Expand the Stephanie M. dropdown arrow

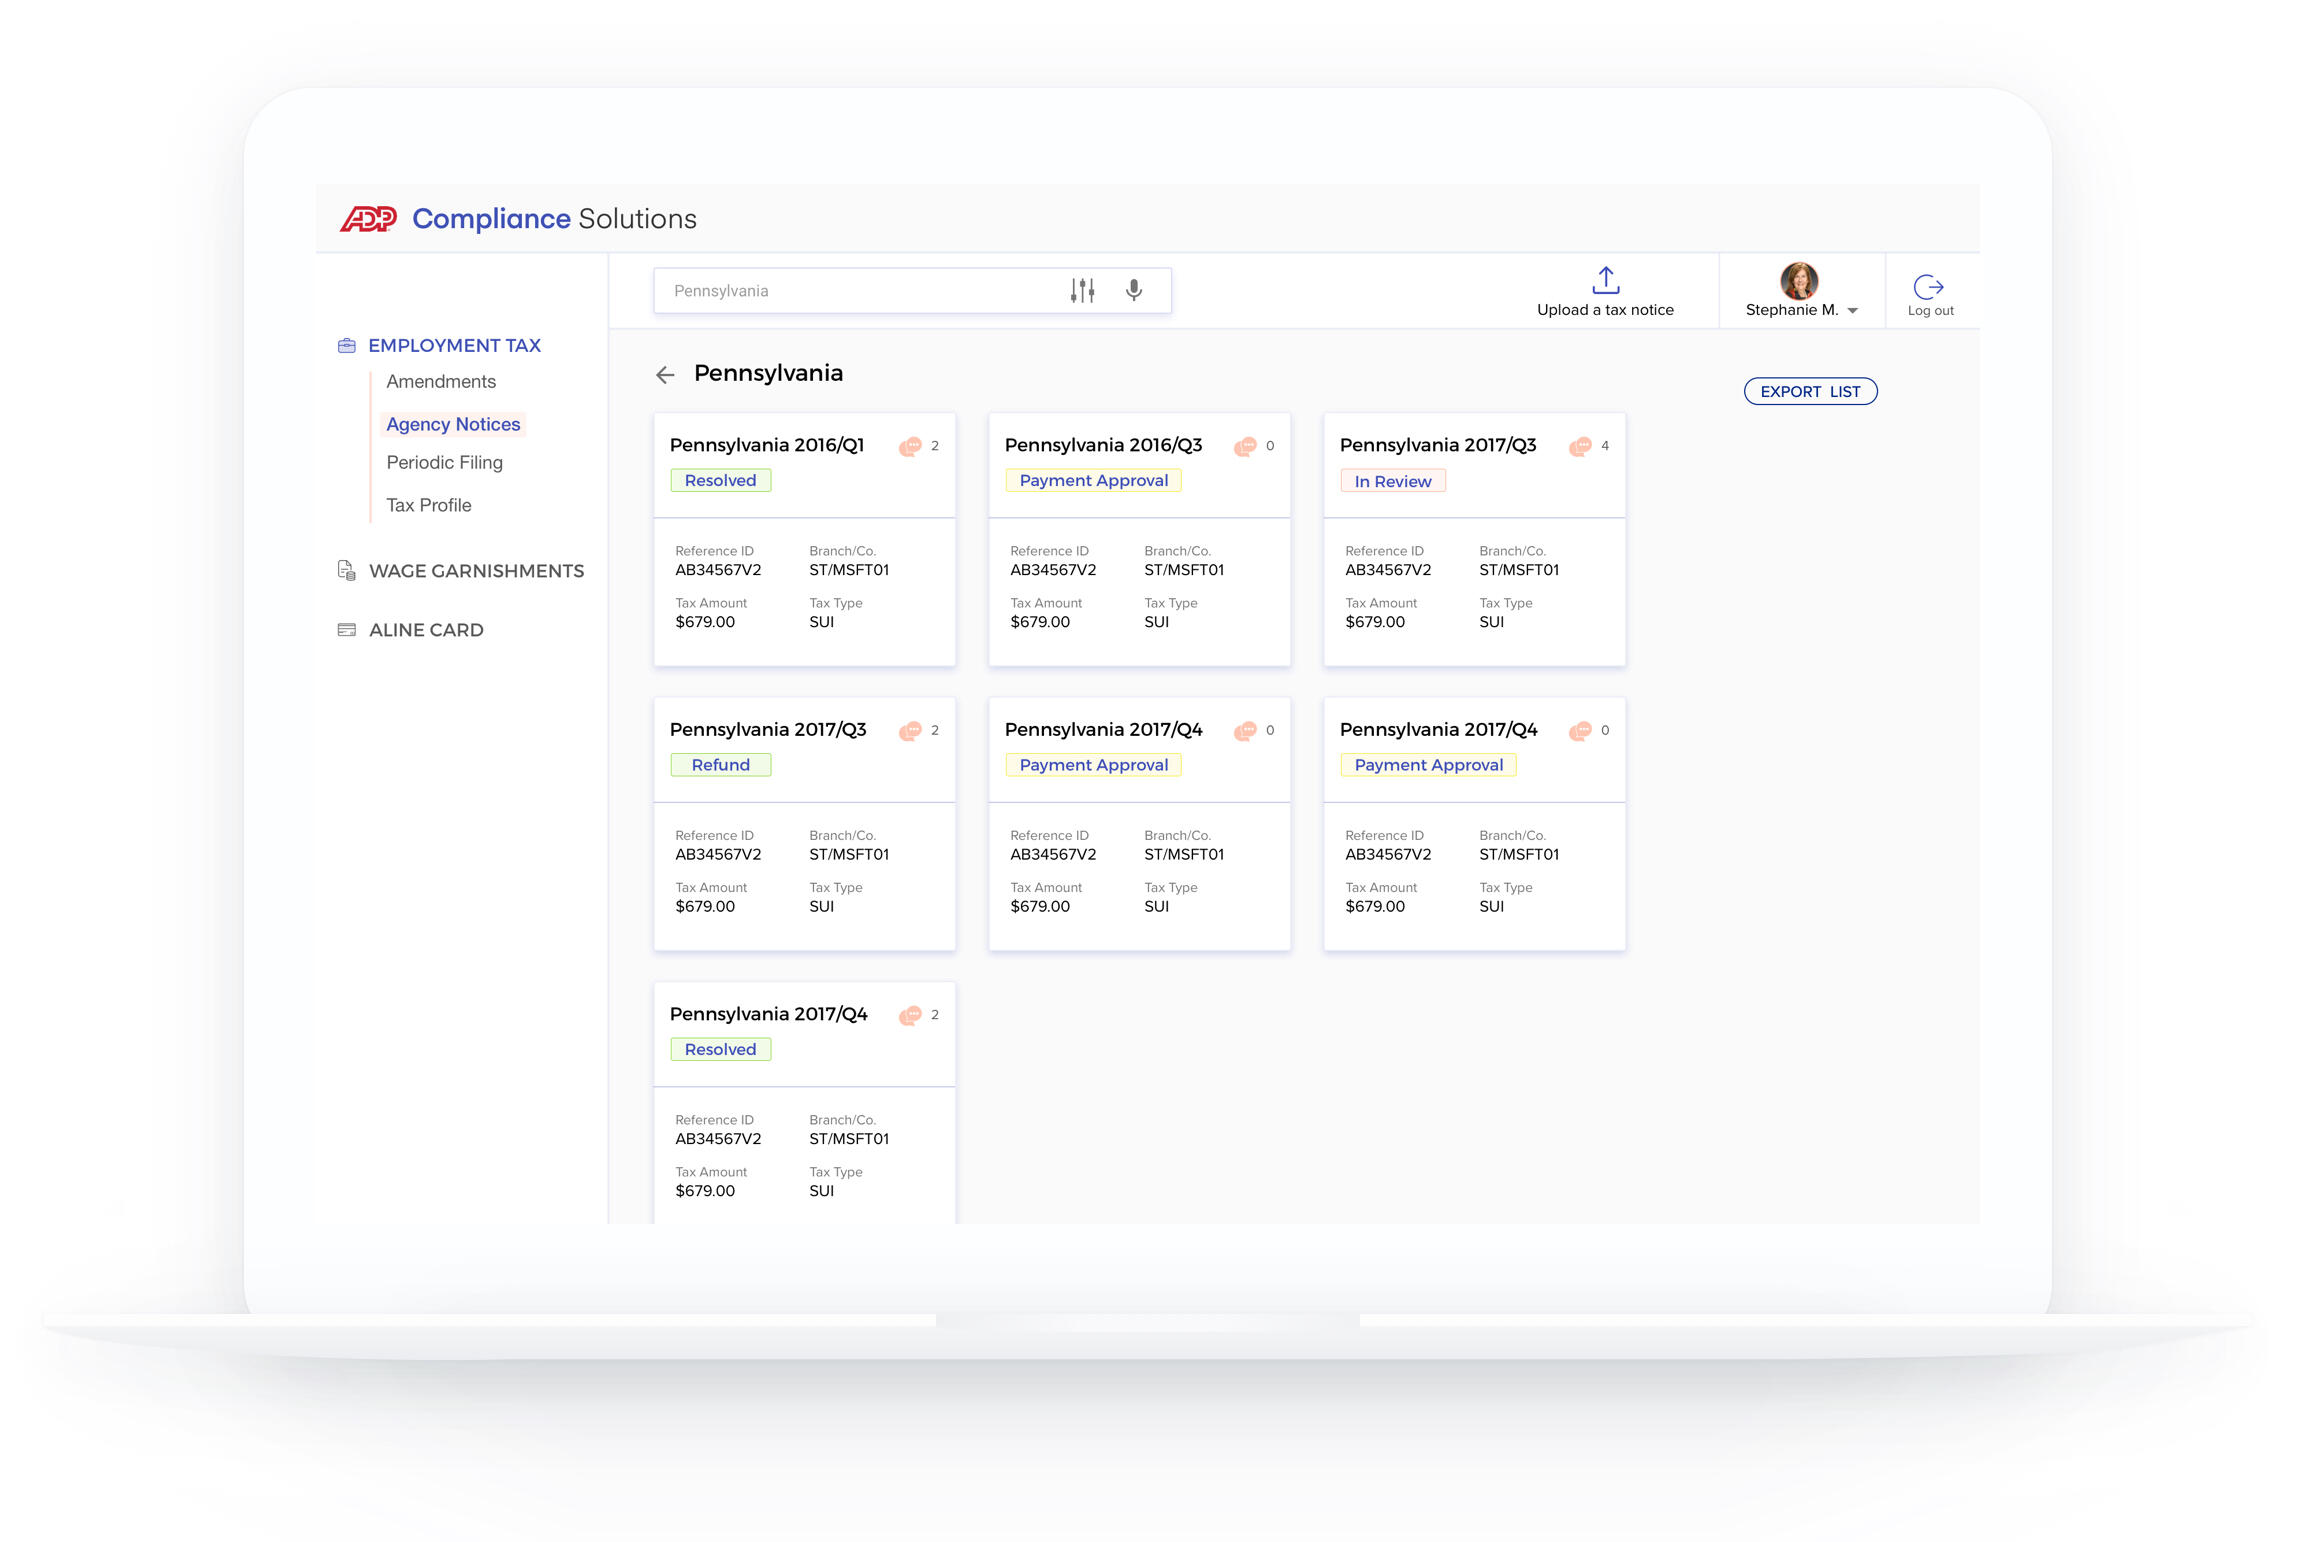click(1853, 311)
